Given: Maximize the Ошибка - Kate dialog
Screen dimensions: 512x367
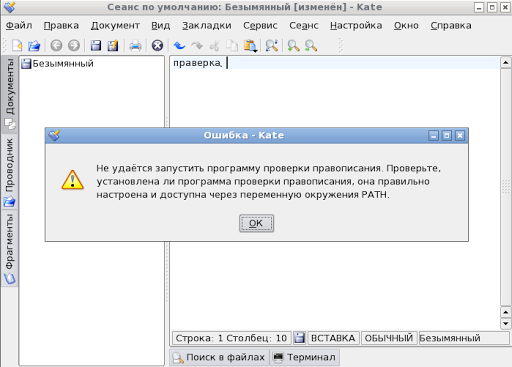Looking at the screenshot, I should coord(447,135).
